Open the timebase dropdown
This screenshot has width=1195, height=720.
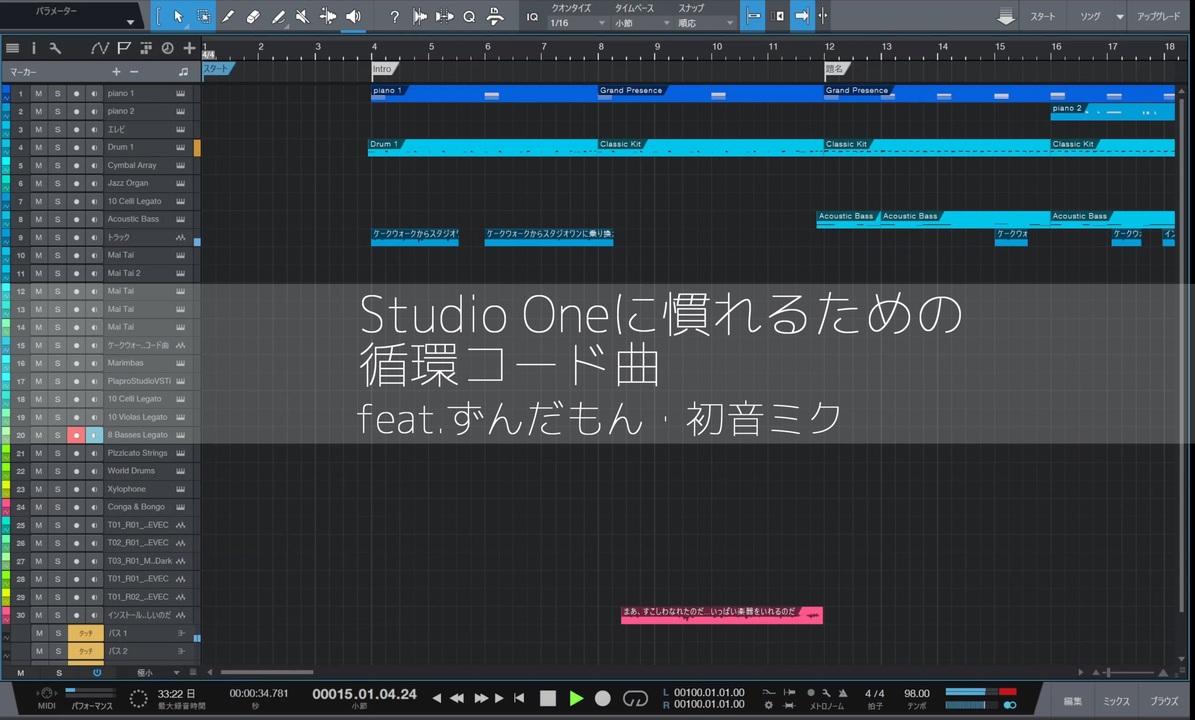pyautogui.click(x=642, y=23)
